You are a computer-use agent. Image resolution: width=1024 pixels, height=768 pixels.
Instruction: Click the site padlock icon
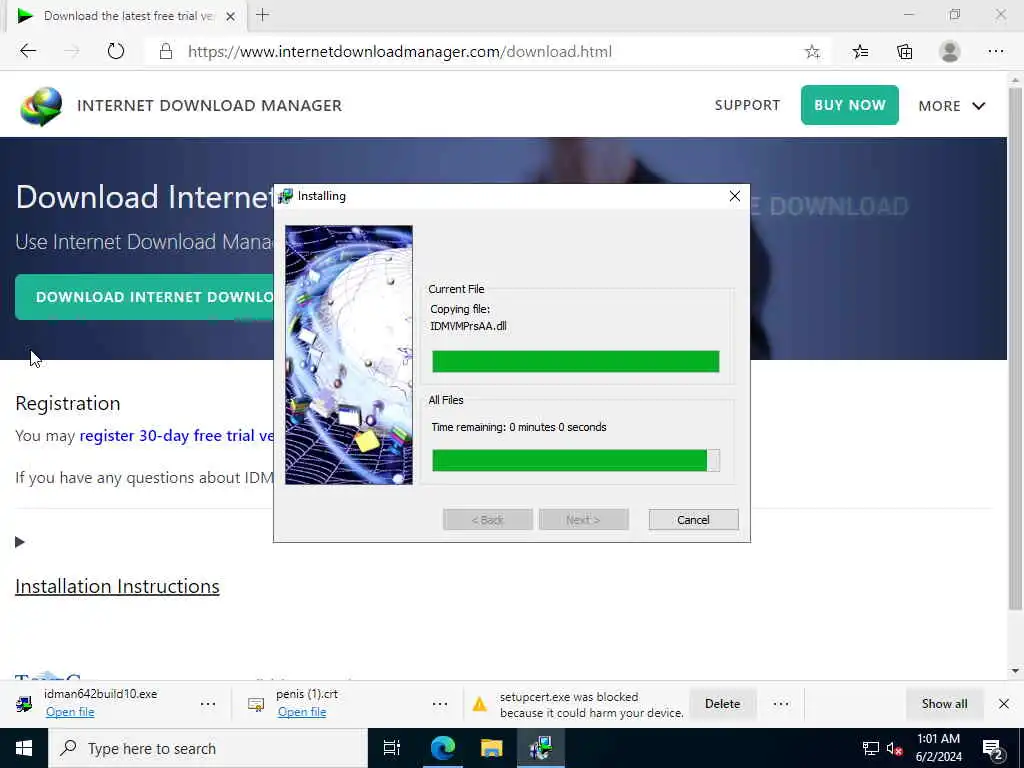coord(166,52)
